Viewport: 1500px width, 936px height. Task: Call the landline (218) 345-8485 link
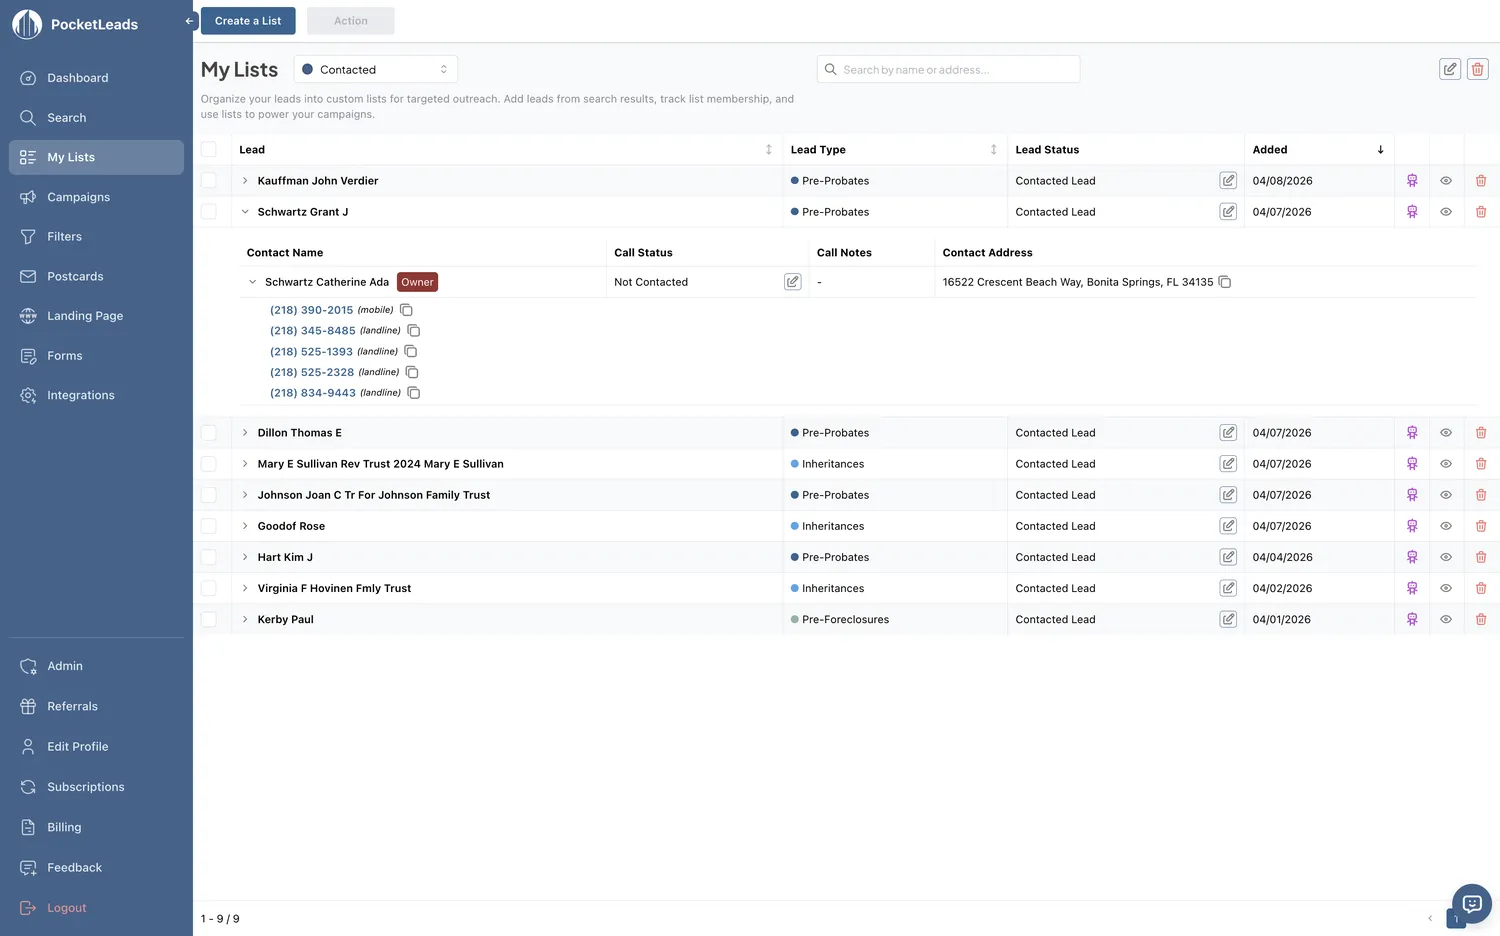click(311, 330)
